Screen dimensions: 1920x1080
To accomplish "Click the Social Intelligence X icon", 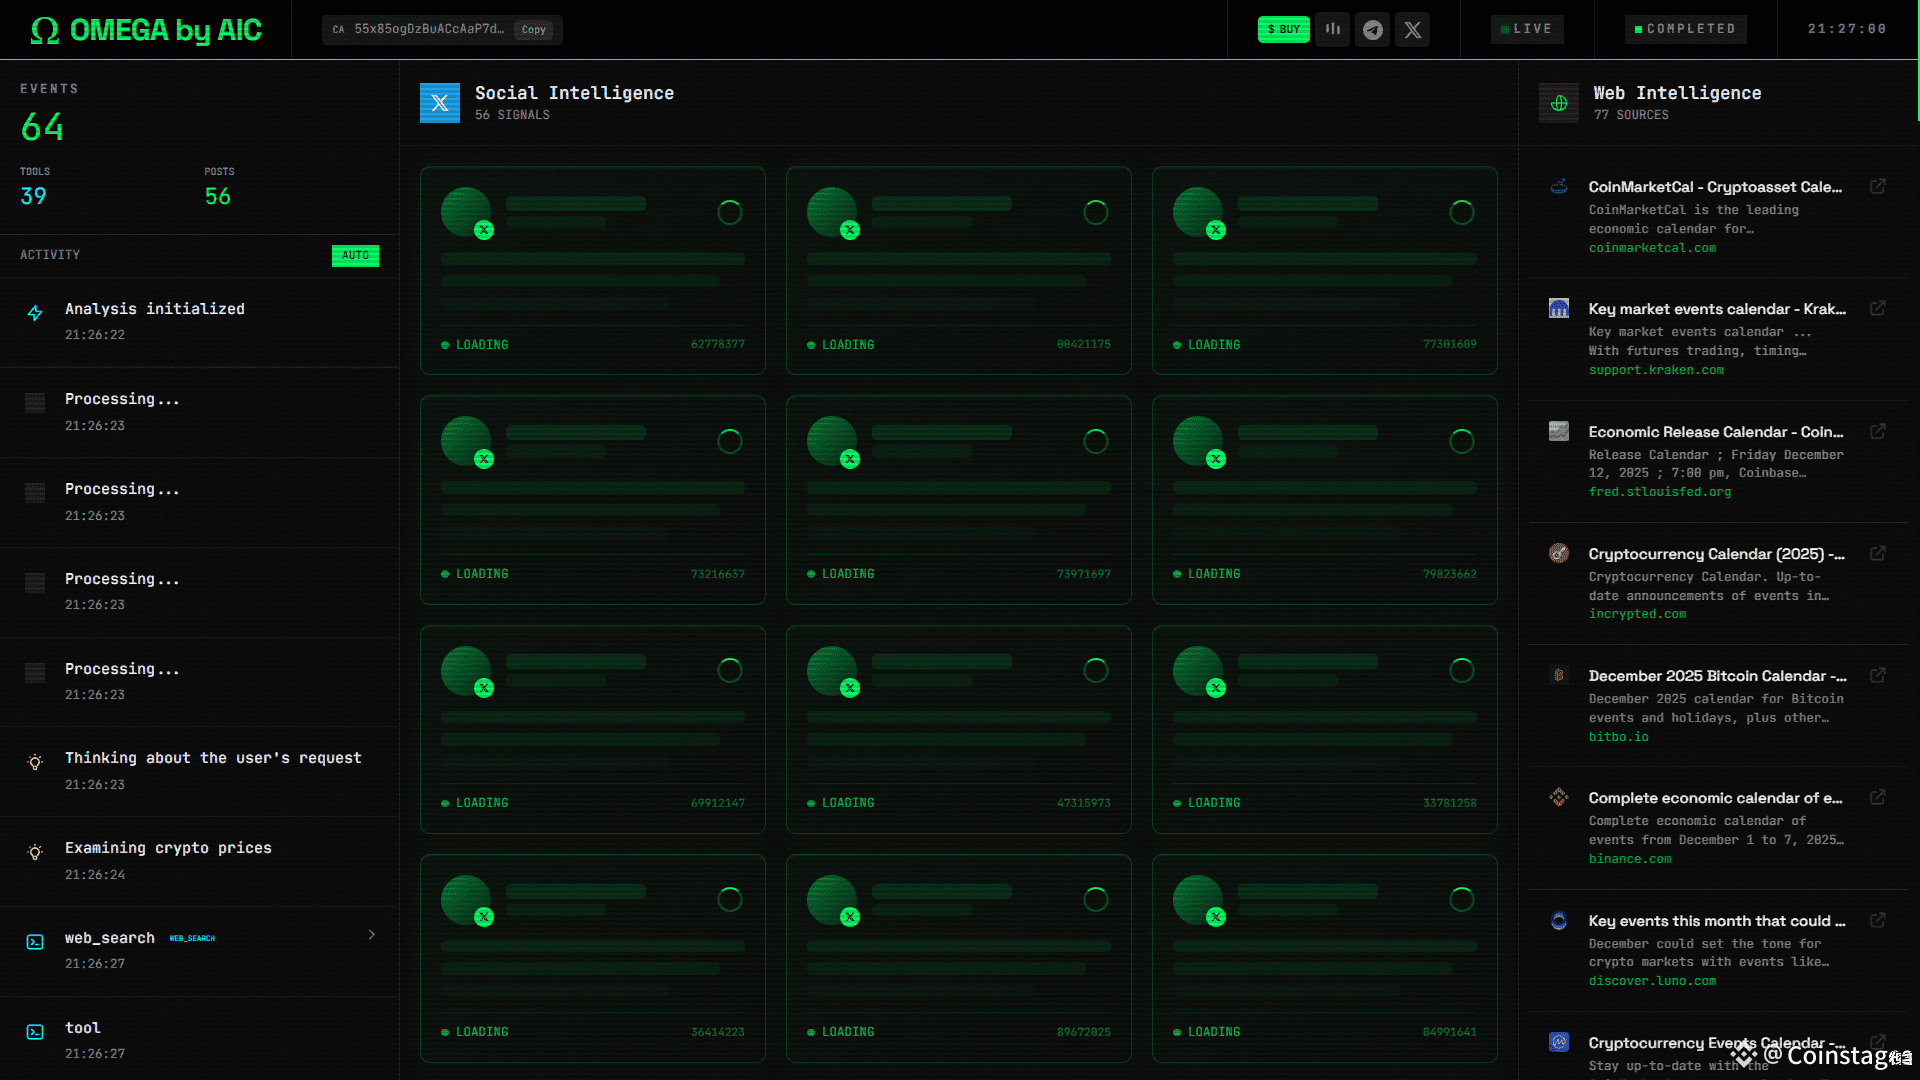I will click(440, 103).
